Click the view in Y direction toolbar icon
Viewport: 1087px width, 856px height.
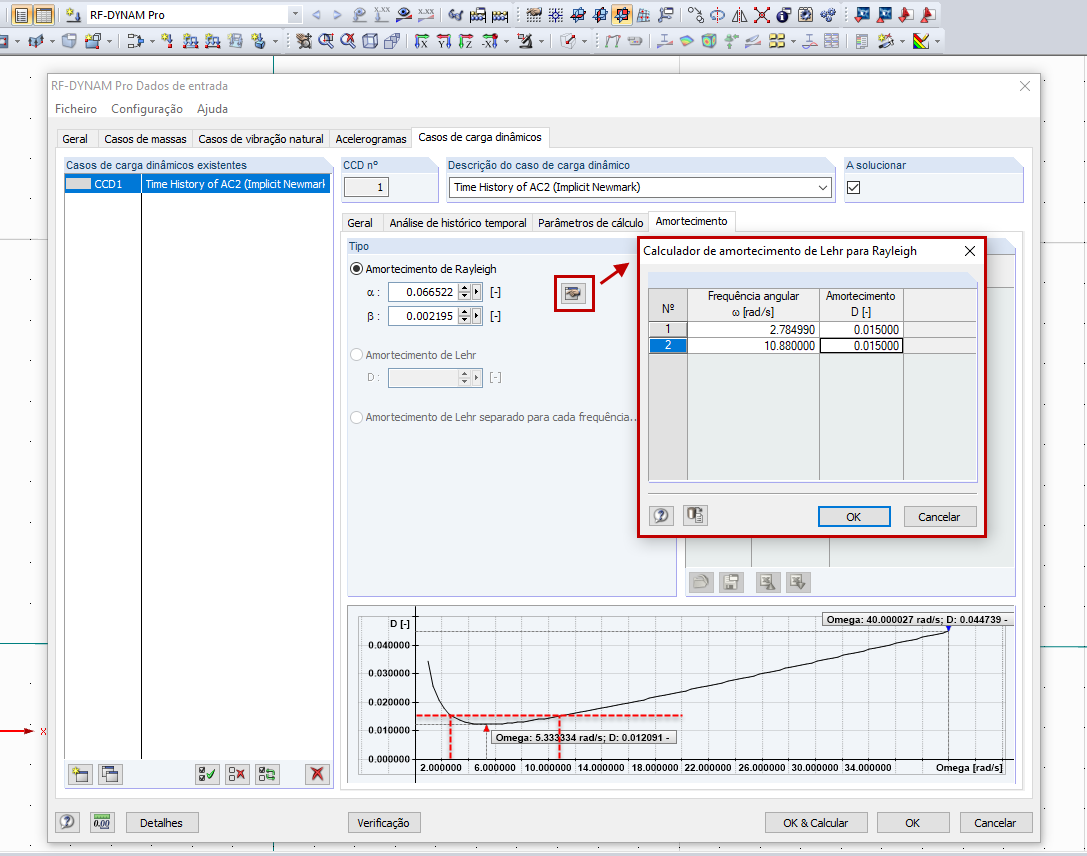[x=444, y=42]
